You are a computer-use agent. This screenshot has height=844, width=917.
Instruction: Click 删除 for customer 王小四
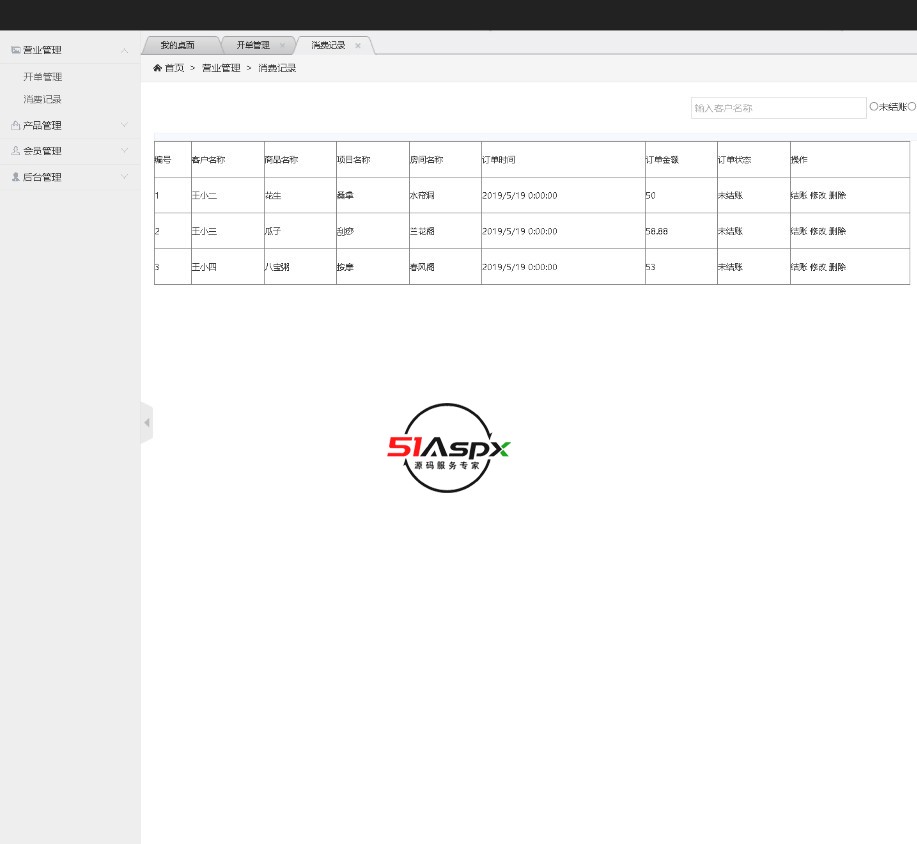pos(837,267)
